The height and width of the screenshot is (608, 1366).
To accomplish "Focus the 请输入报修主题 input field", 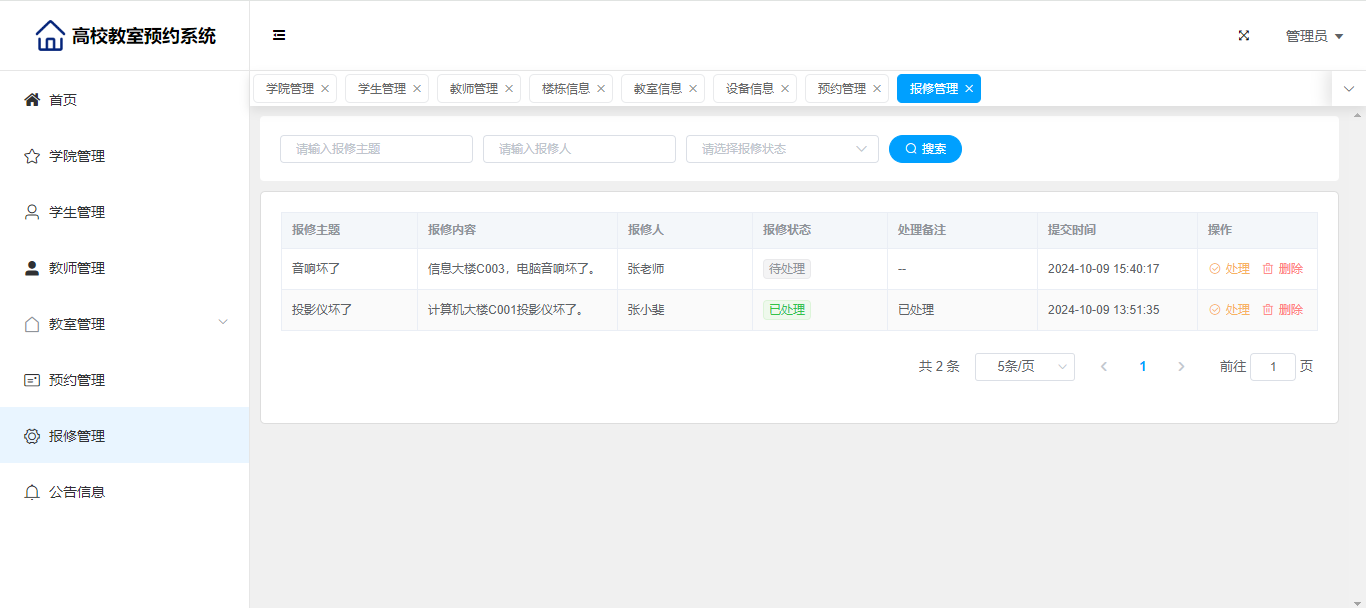I will coord(376,149).
